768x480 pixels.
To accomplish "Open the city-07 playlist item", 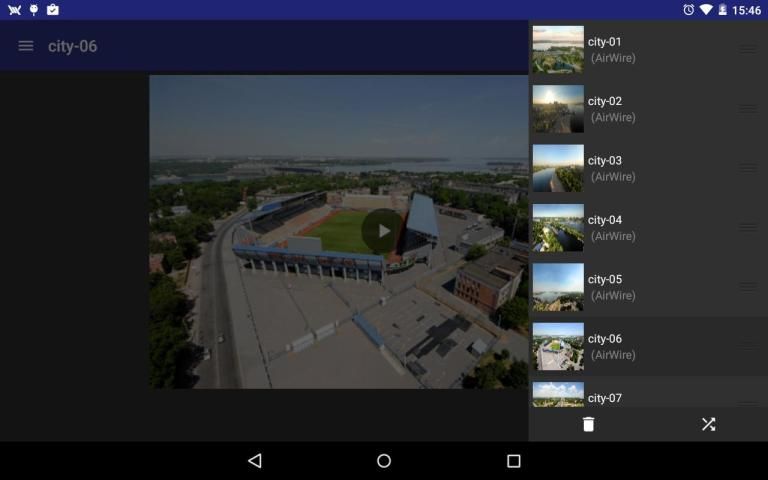I will pos(620,397).
